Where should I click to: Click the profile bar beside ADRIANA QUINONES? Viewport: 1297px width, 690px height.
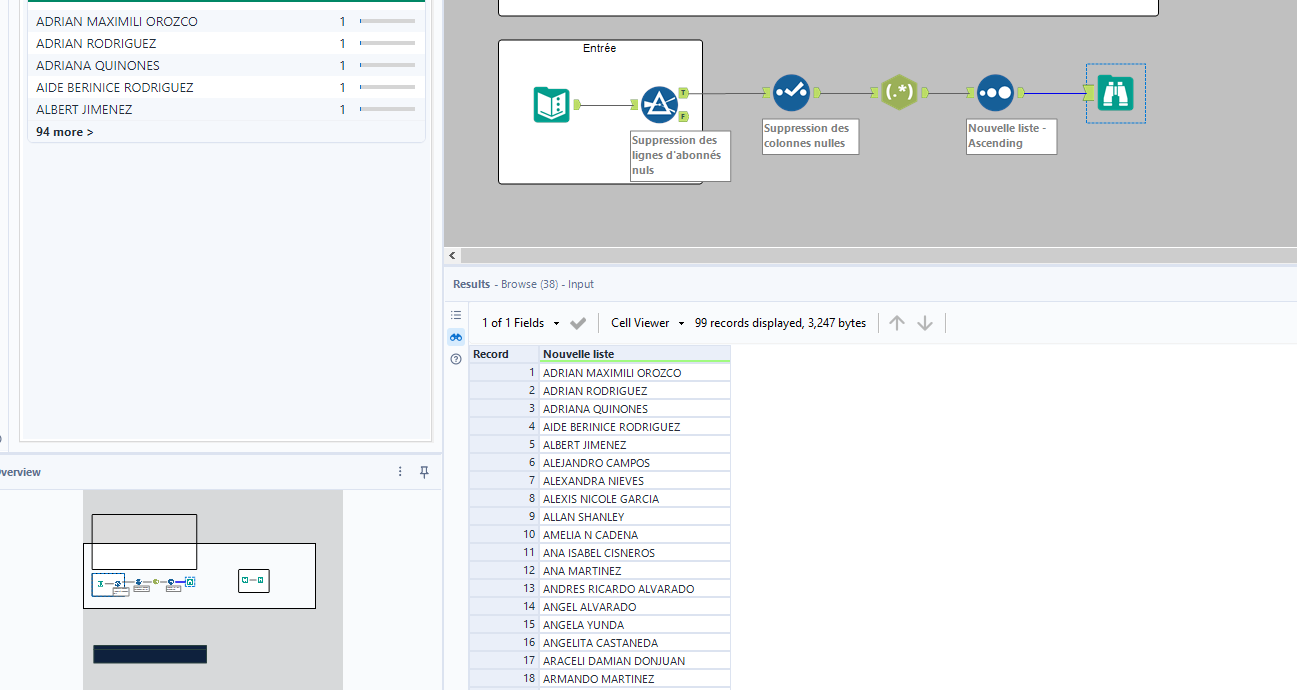[x=389, y=64]
